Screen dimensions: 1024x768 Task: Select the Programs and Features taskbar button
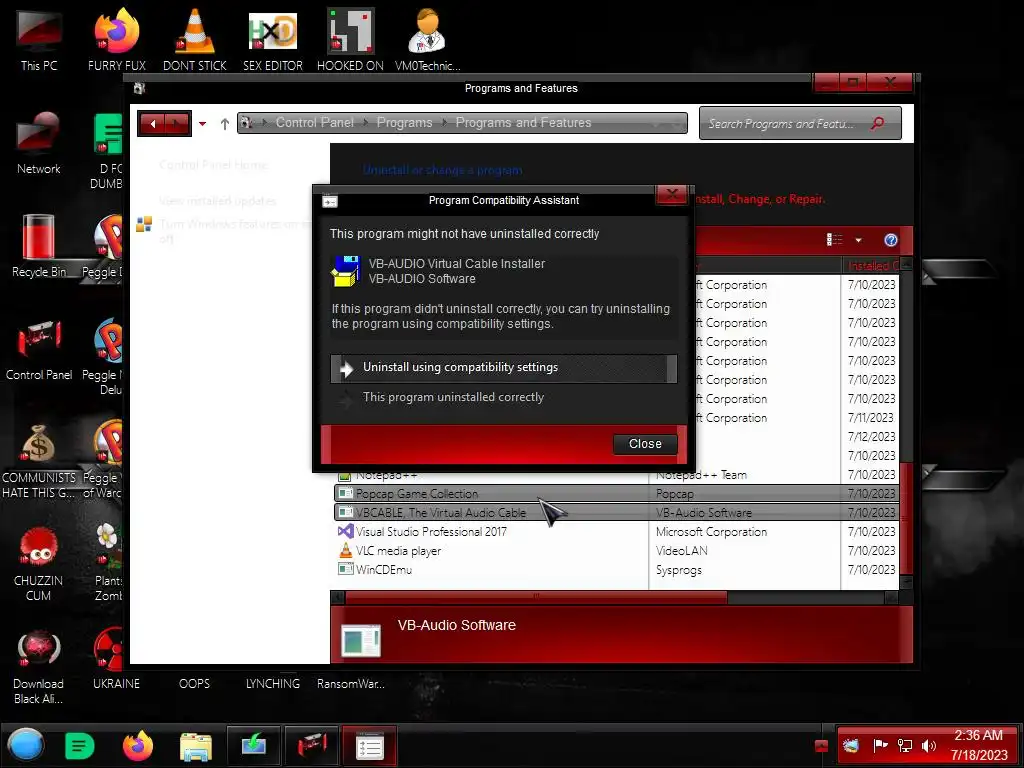coord(369,746)
